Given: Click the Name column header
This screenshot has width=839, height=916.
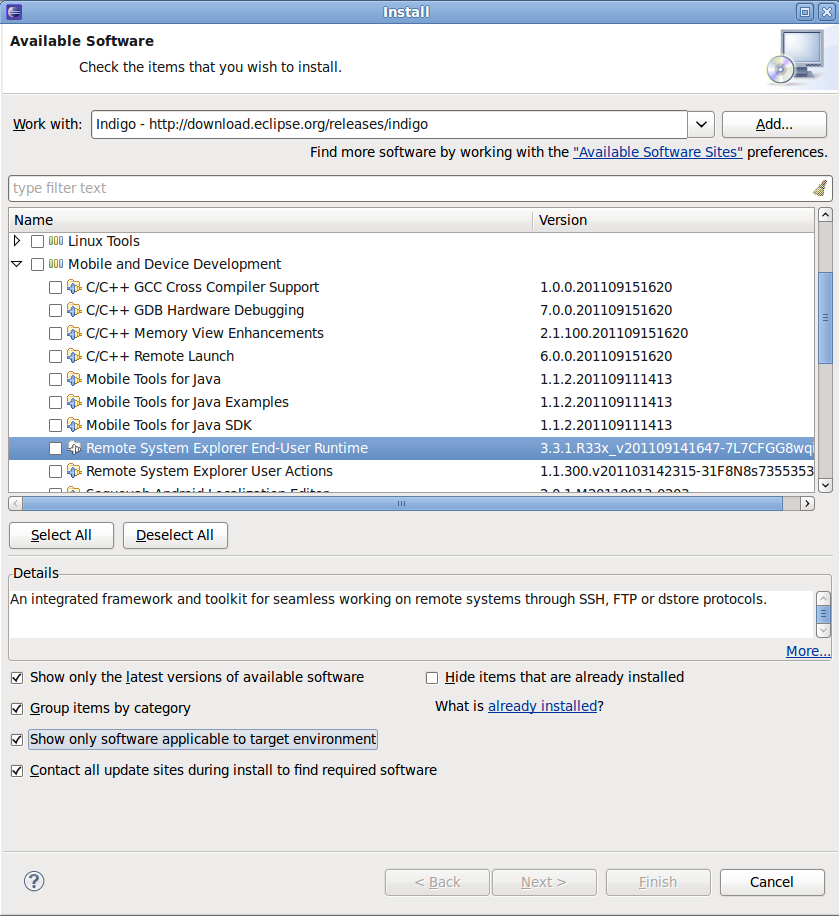Looking at the screenshot, I should coord(271,220).
